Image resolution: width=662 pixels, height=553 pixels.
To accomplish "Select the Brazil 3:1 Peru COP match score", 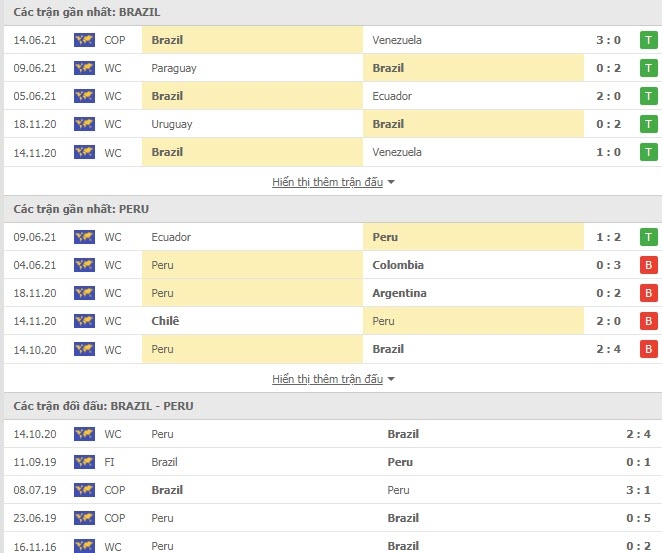I will [x=638, y=490].
